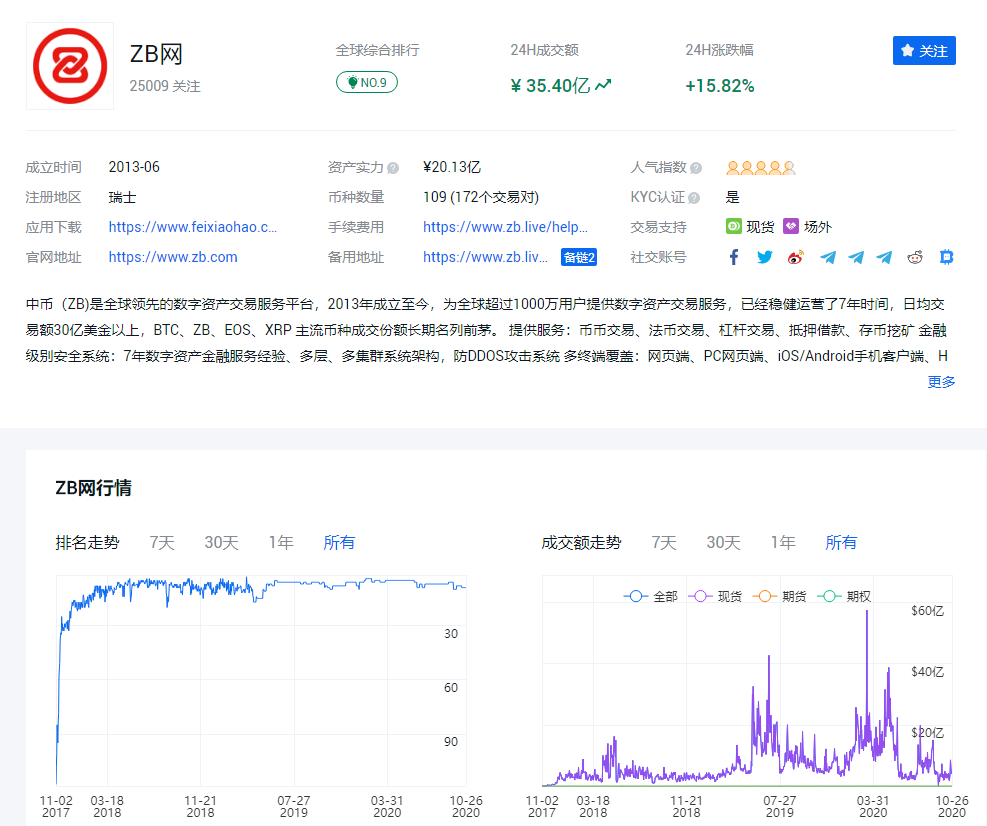
Task: Click the volume trend purple chart
Action: 747,681
